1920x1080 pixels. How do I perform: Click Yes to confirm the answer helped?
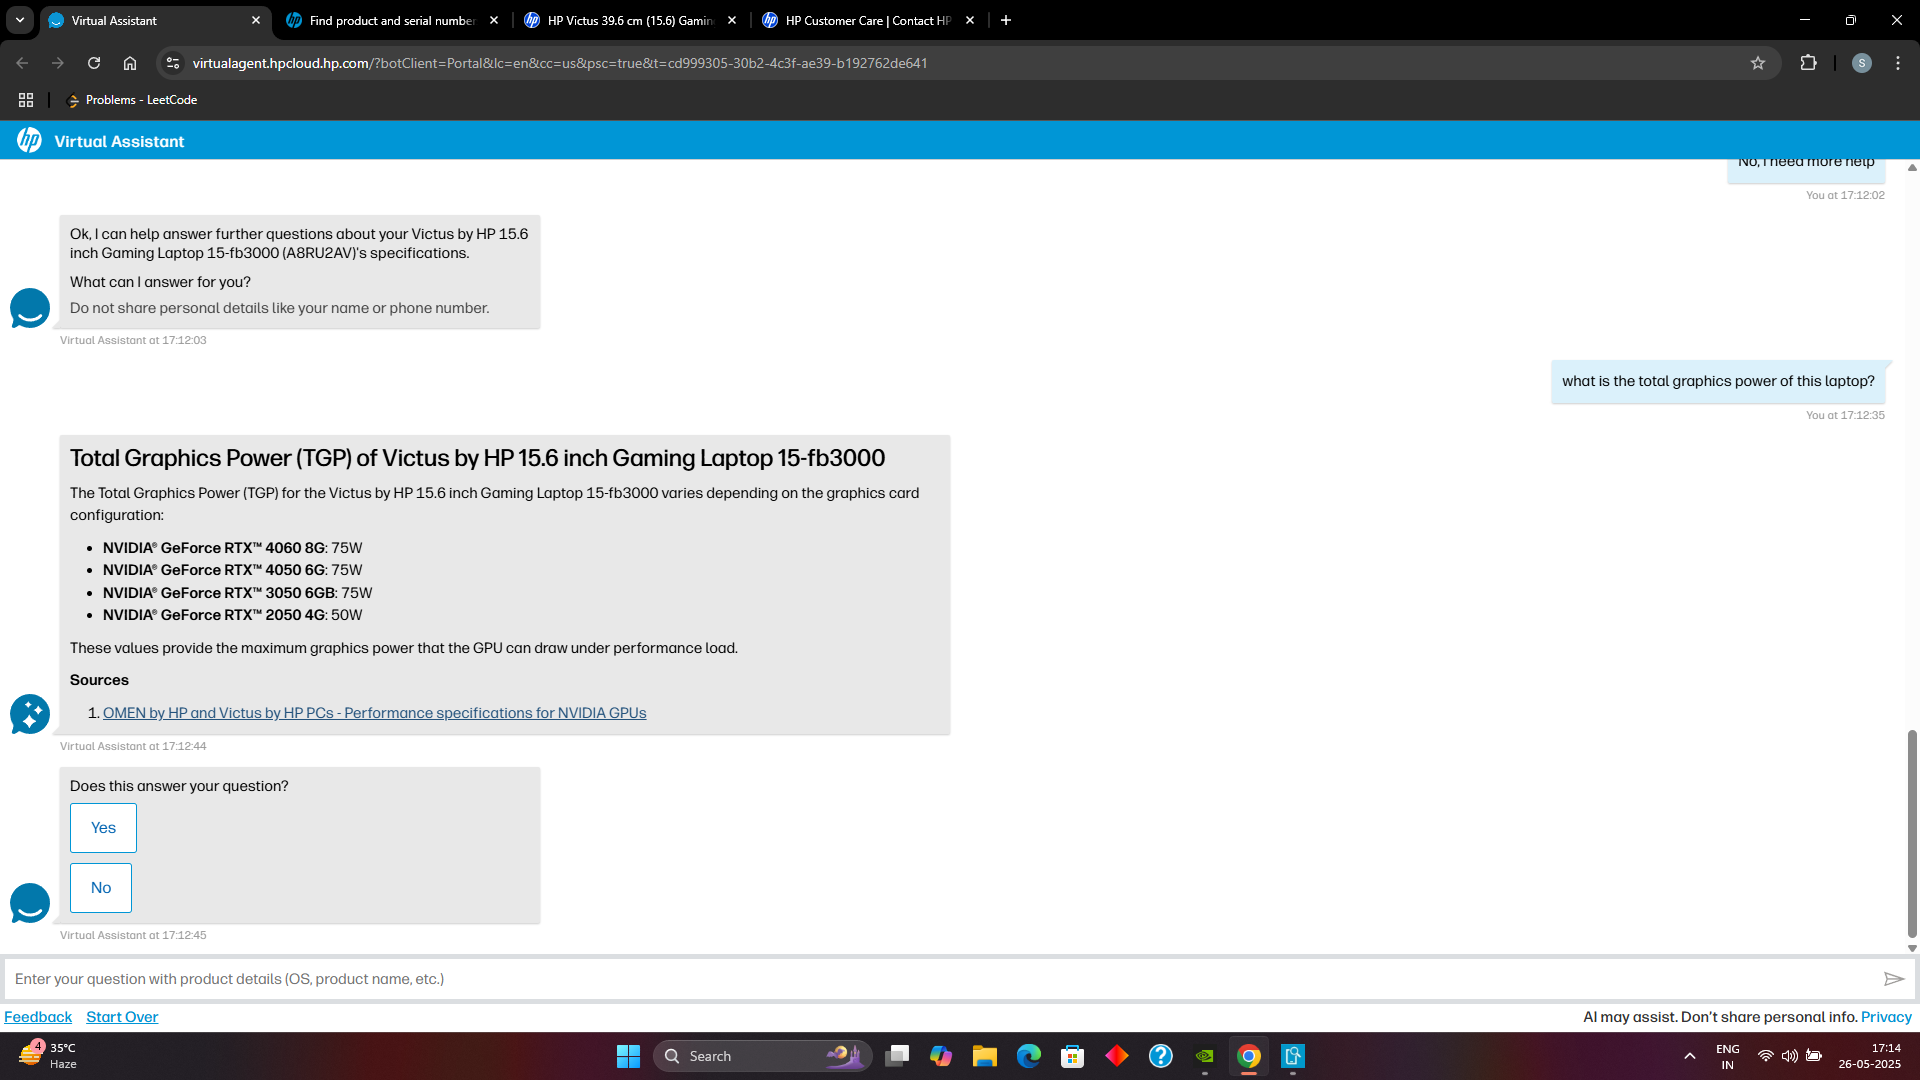click(x=103, y=828)
